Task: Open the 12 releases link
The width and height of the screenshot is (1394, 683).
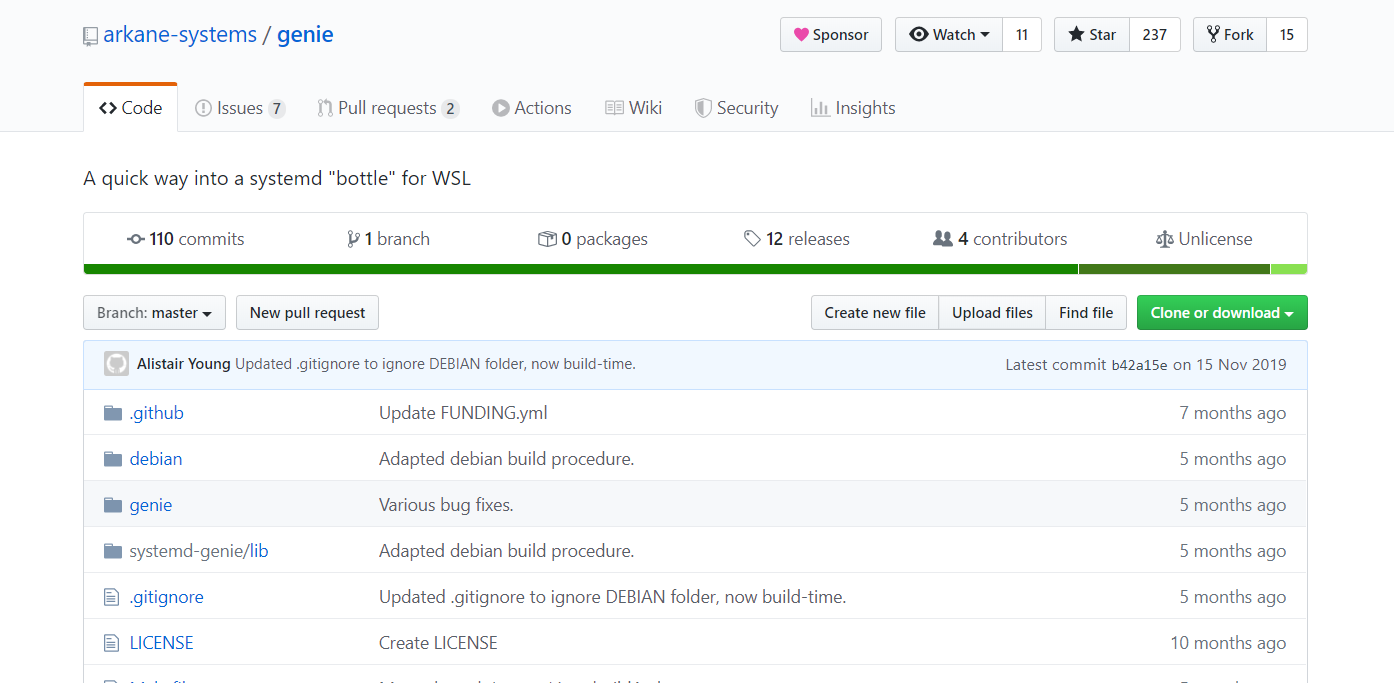Action: point(797,239)
